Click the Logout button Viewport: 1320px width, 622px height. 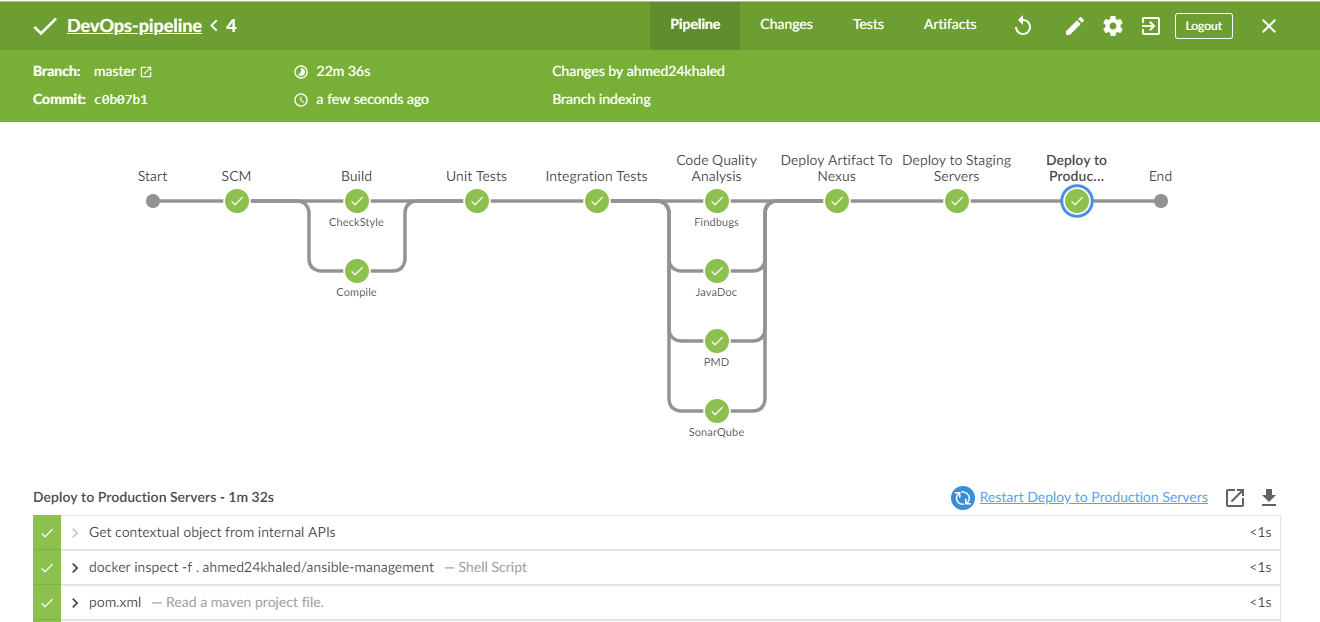(x=1203, y=26)
